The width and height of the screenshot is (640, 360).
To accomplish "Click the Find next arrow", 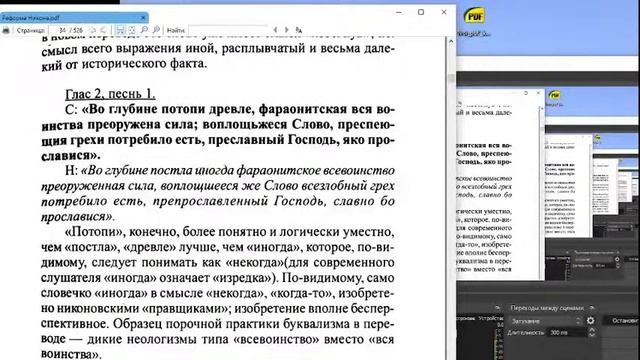I will point(287,30).
